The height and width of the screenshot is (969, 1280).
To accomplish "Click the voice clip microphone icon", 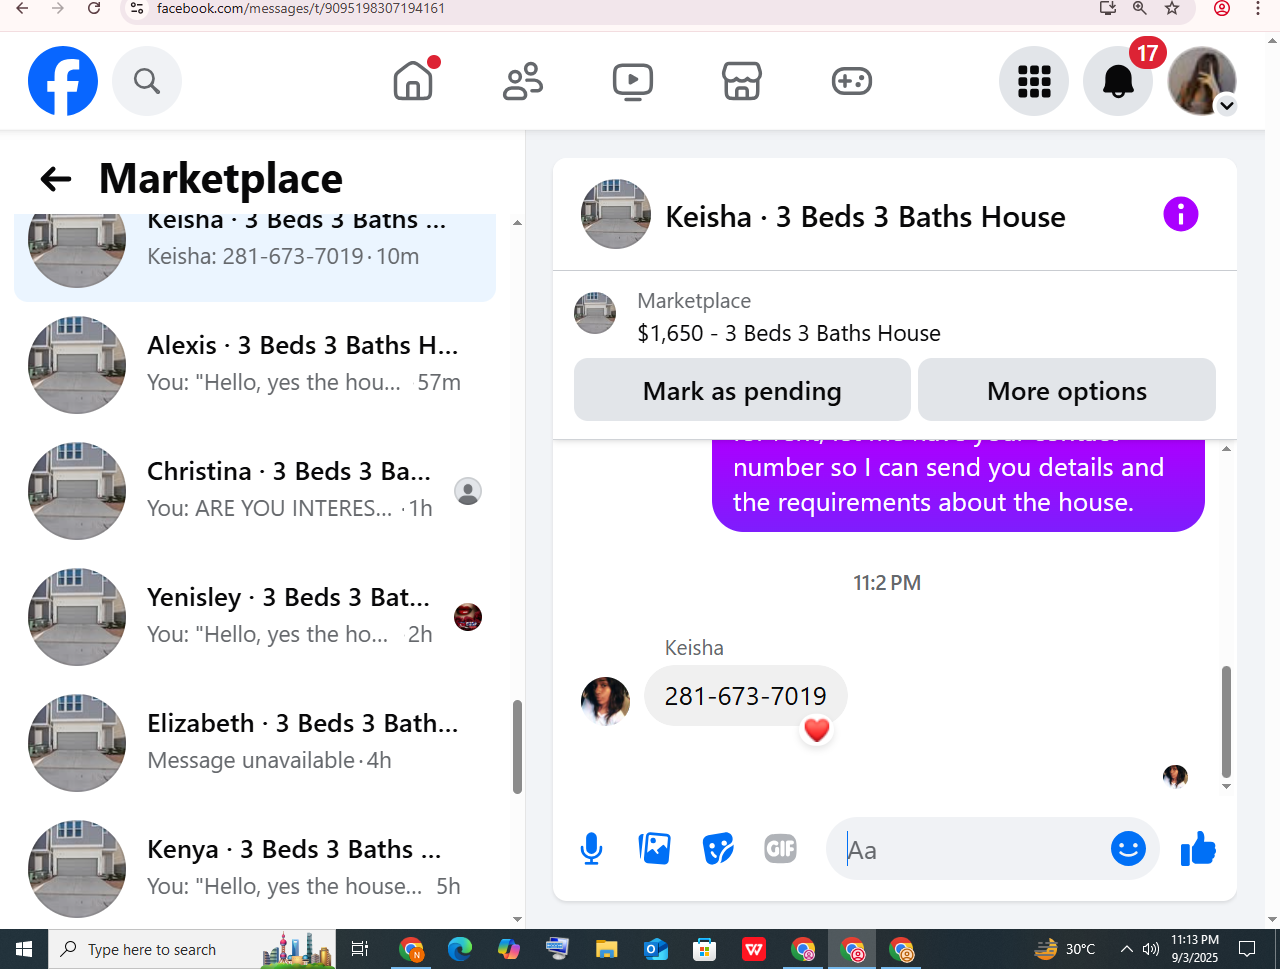I will coord(592,849).
